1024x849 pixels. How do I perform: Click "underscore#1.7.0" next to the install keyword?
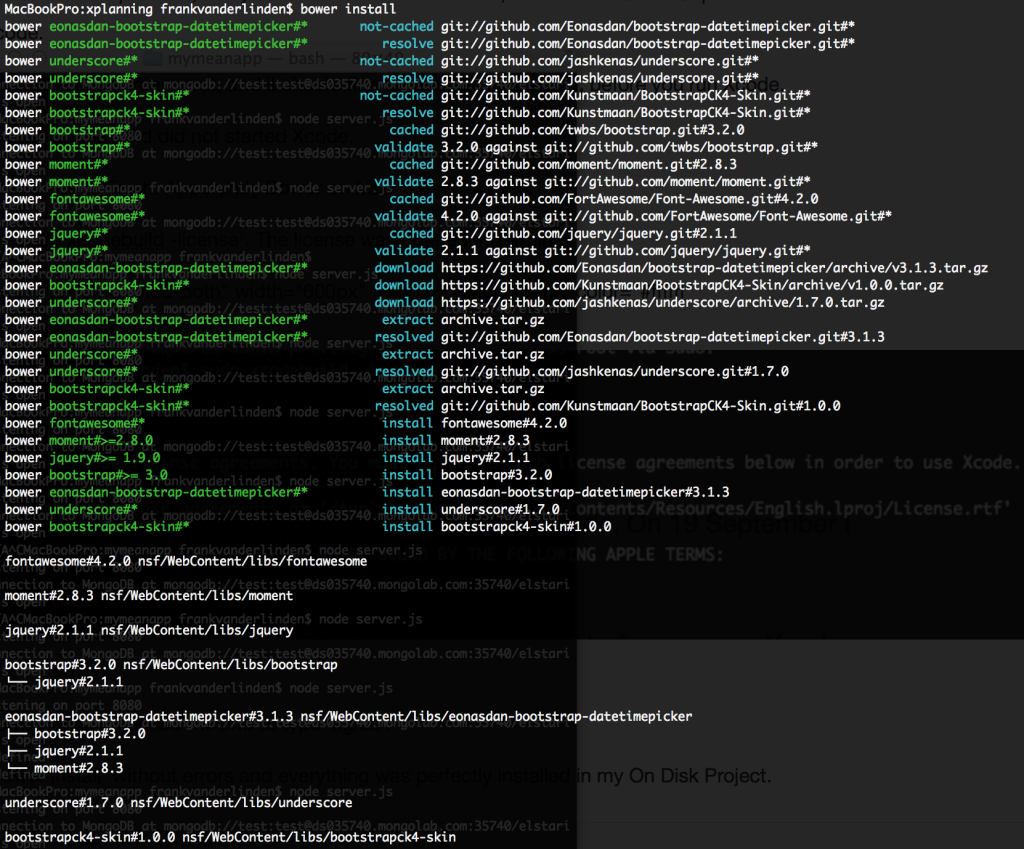(x=500, y=509)
